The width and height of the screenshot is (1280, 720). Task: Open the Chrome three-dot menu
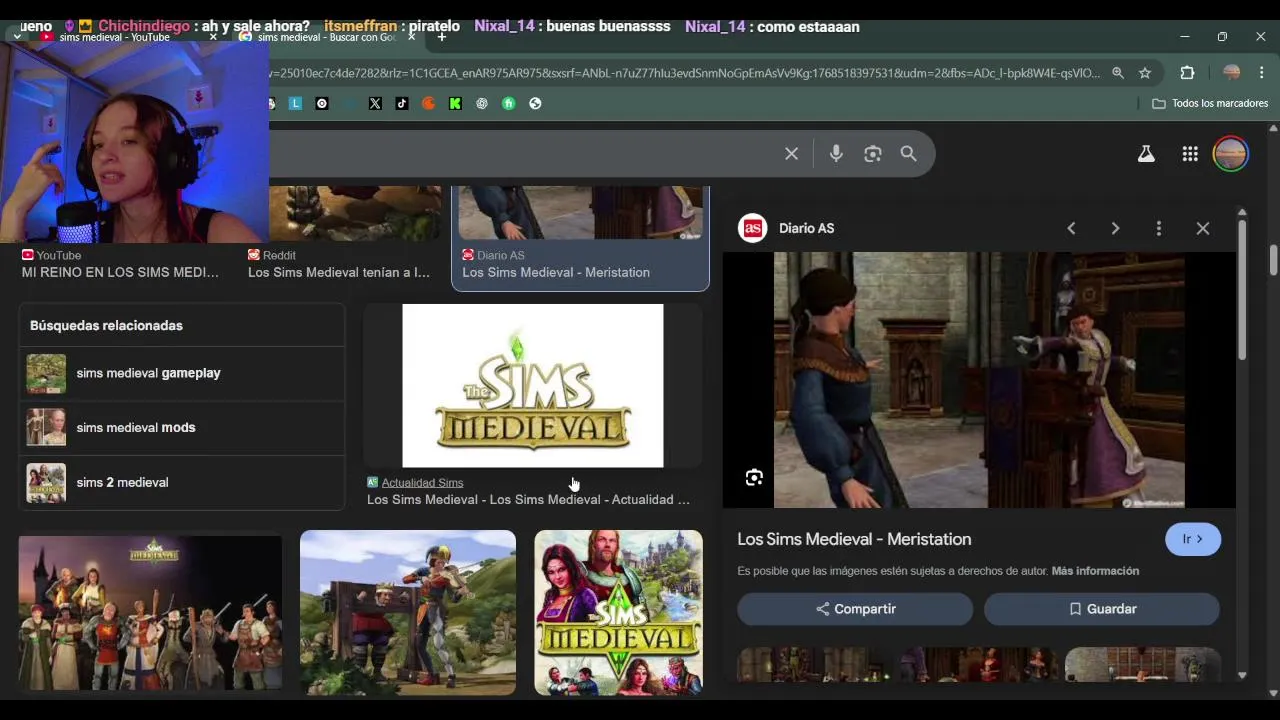(1262, 73)
